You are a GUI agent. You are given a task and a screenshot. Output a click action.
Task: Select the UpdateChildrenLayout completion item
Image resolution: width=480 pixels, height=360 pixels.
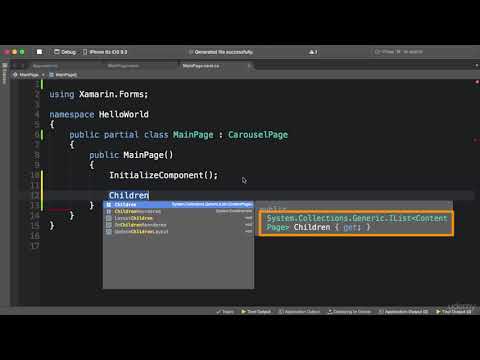click(x=178, y=231)
